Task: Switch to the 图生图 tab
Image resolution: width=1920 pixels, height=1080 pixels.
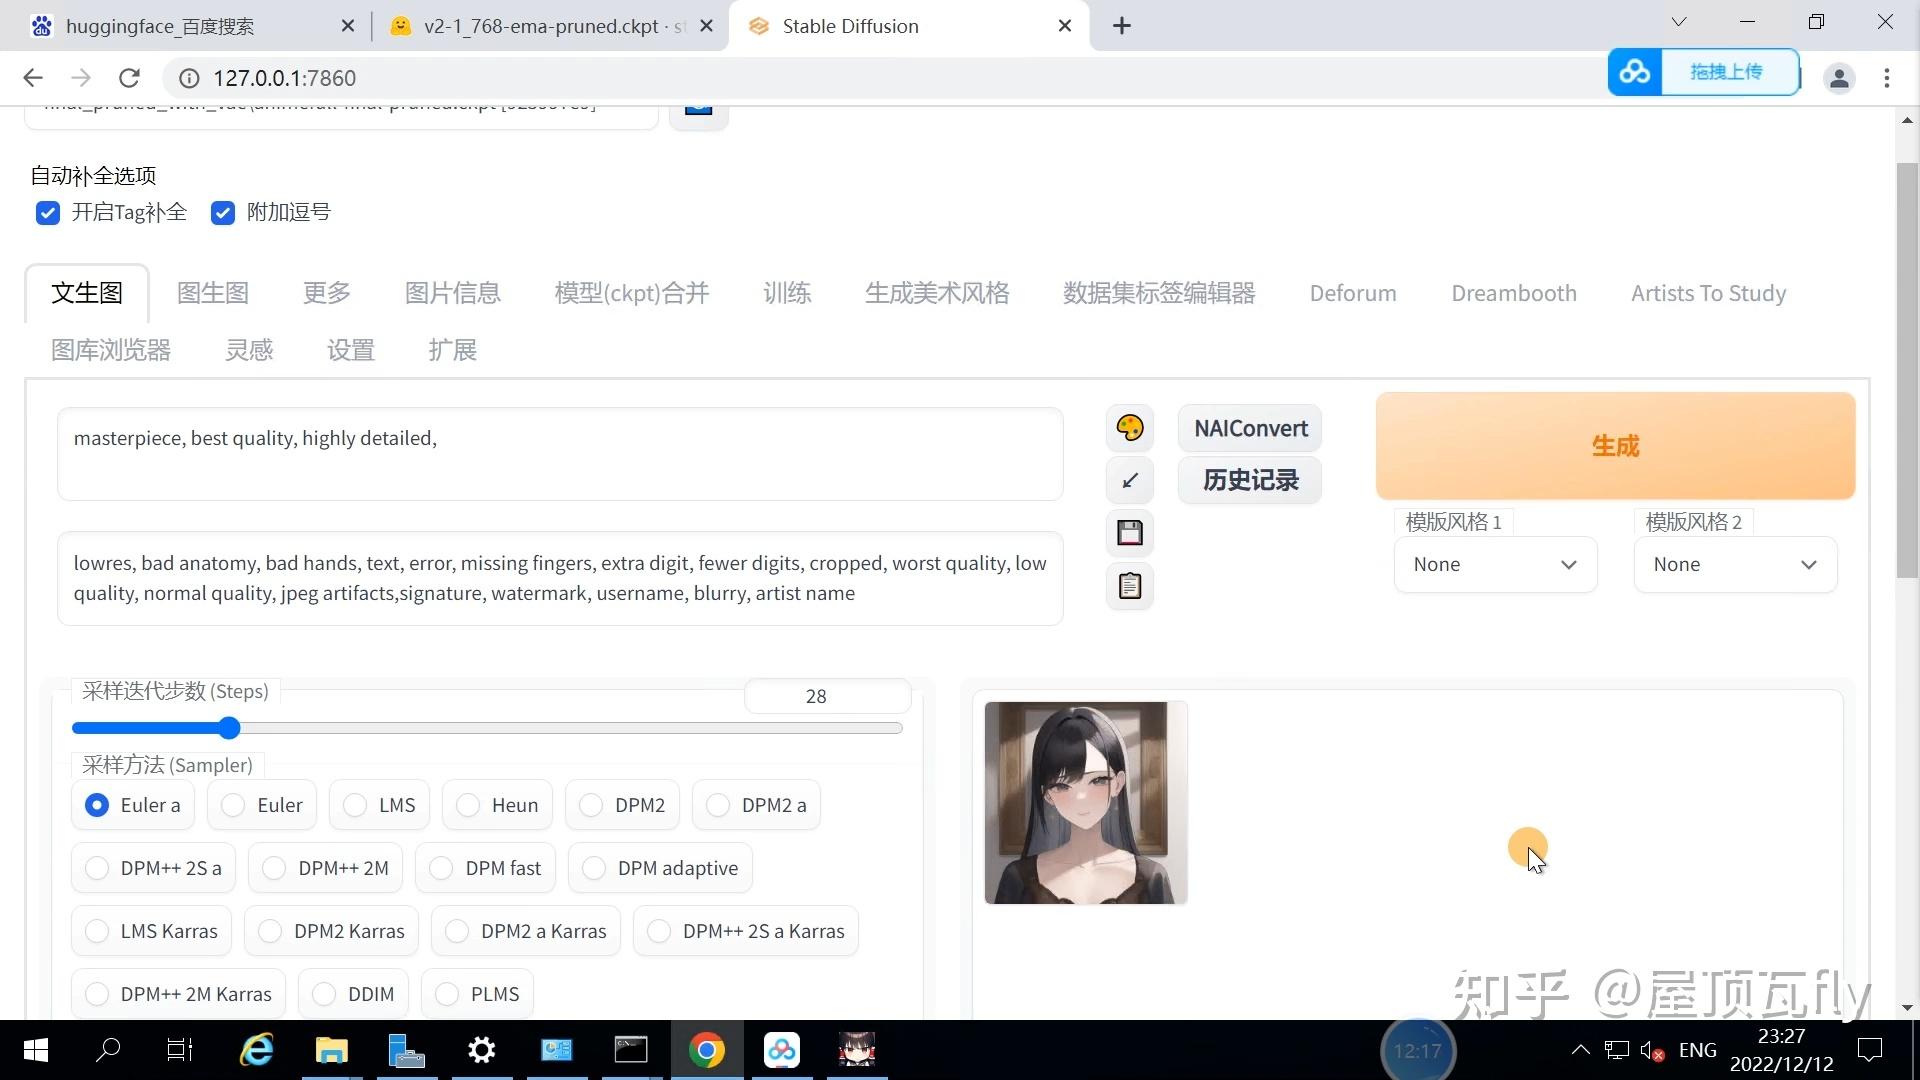Action: coord(213,293)
